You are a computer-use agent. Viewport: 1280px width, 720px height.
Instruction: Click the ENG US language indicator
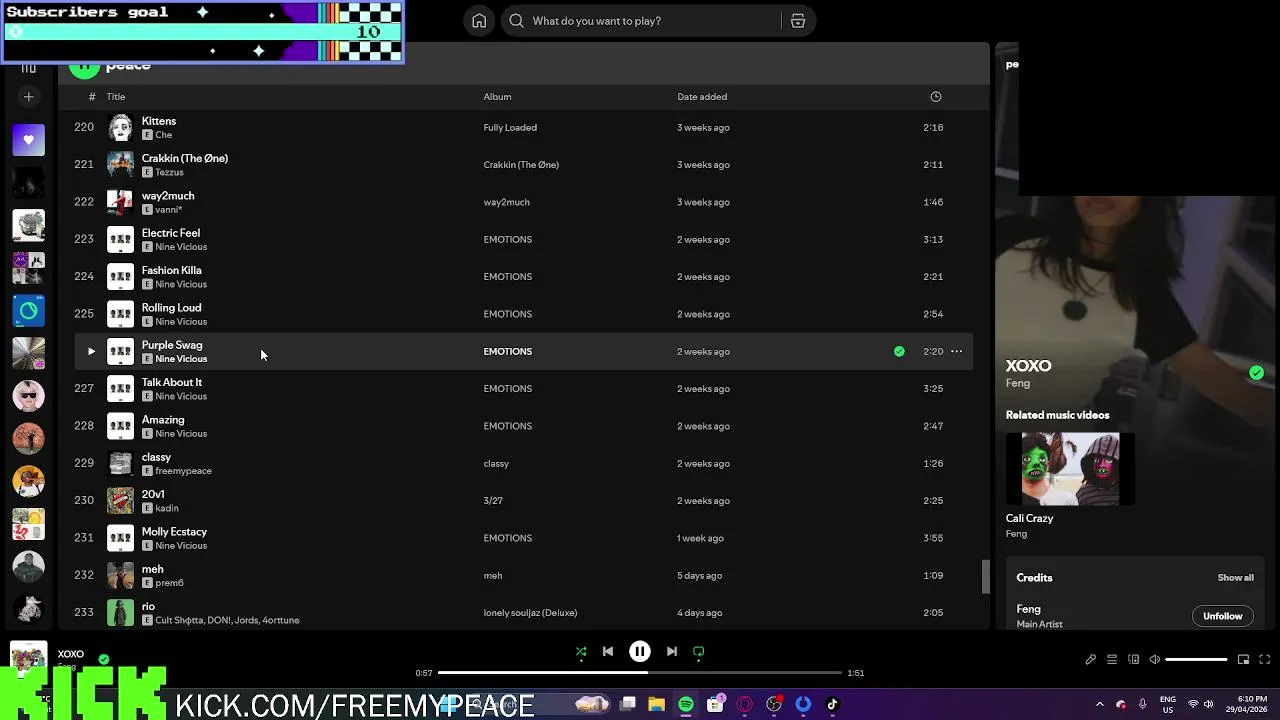point(1167,705)
